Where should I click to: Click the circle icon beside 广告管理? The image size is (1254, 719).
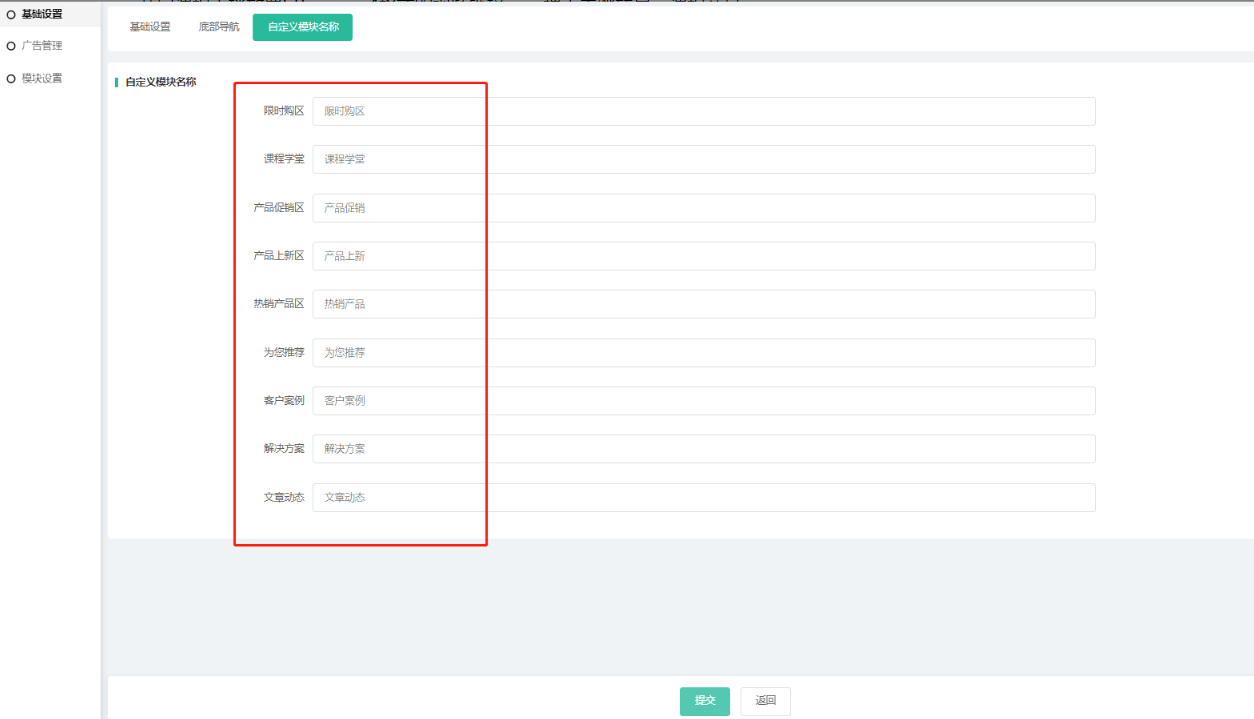(11, 46)
